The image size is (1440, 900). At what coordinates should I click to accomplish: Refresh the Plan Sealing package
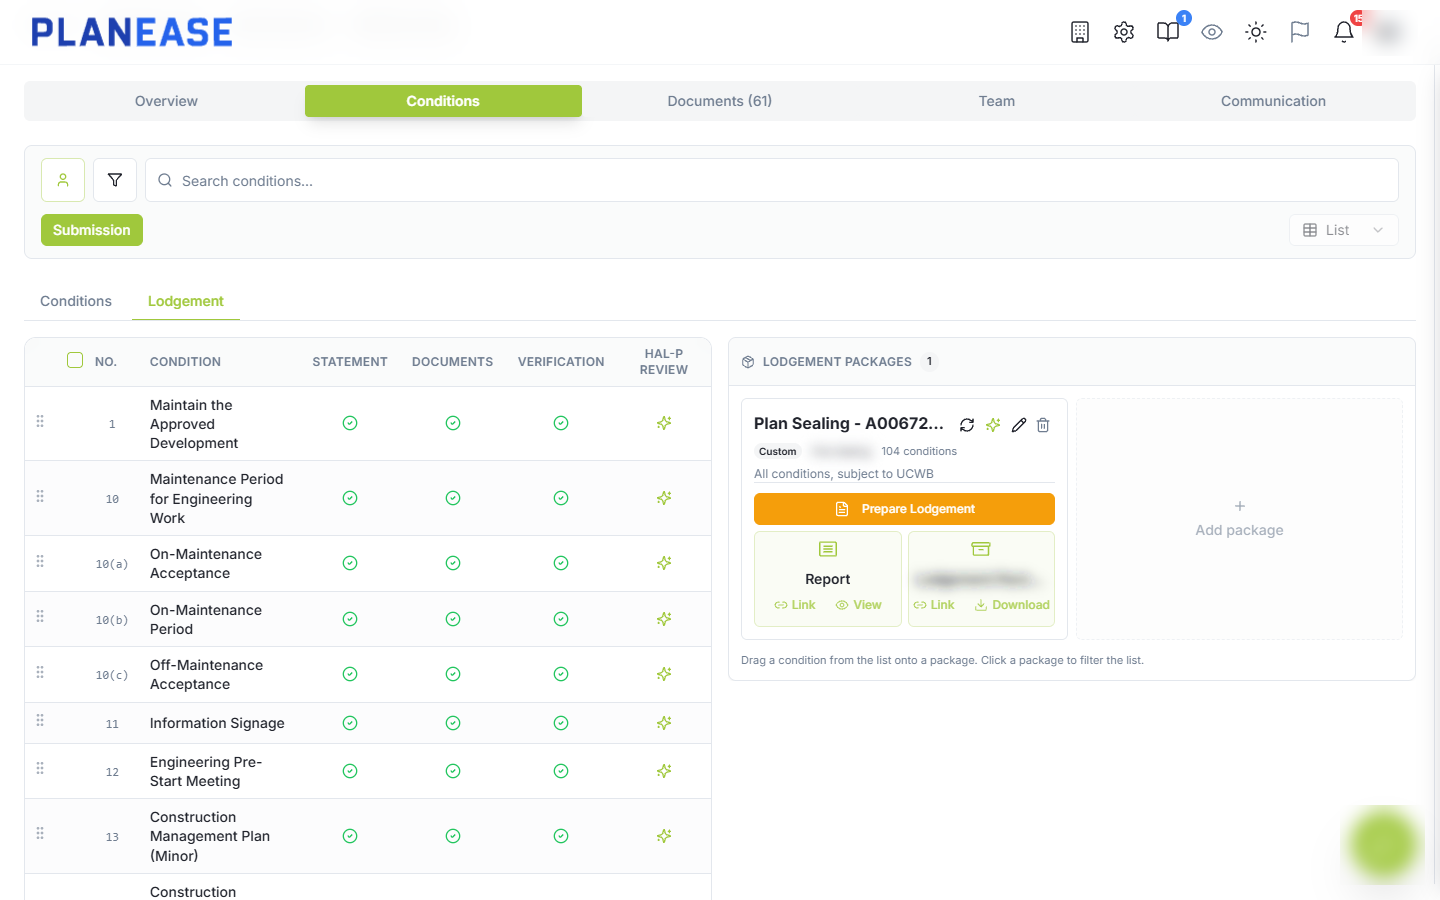tap(967, 425)
